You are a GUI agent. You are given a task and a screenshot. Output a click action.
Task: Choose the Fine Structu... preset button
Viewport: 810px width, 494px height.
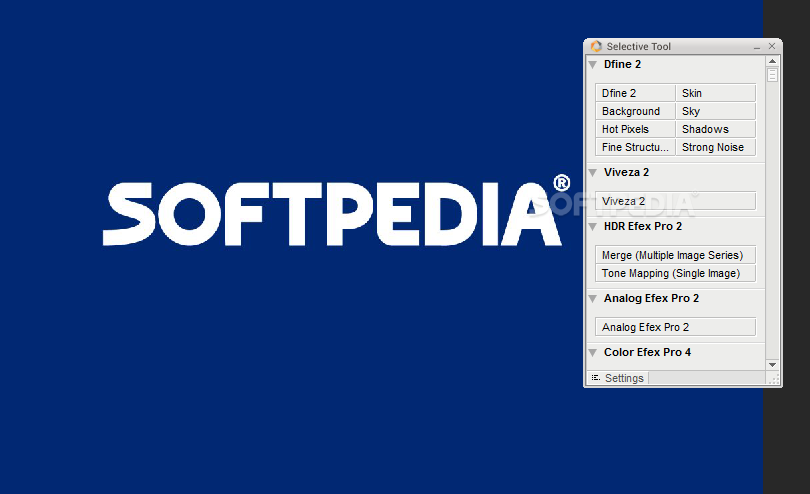tap(635, 147)
